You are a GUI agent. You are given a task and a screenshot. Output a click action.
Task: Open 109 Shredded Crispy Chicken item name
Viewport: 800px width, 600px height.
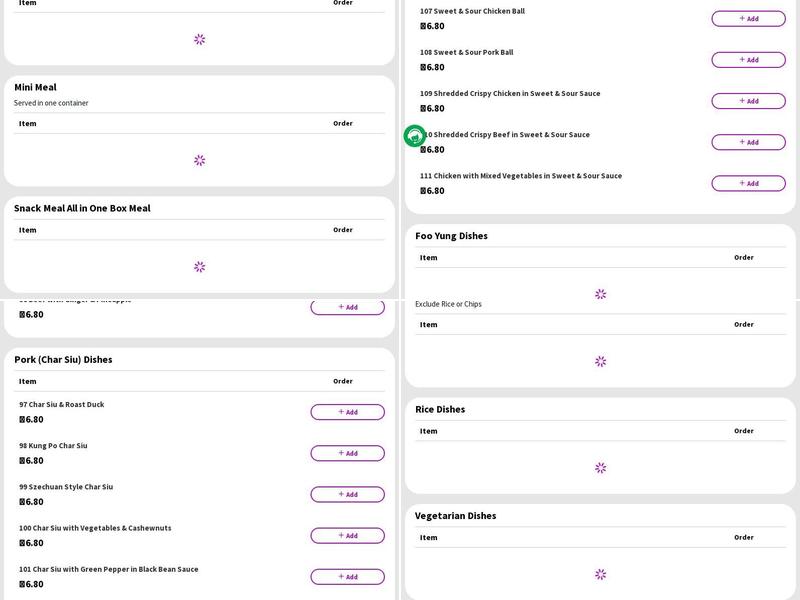click(510, 94)
